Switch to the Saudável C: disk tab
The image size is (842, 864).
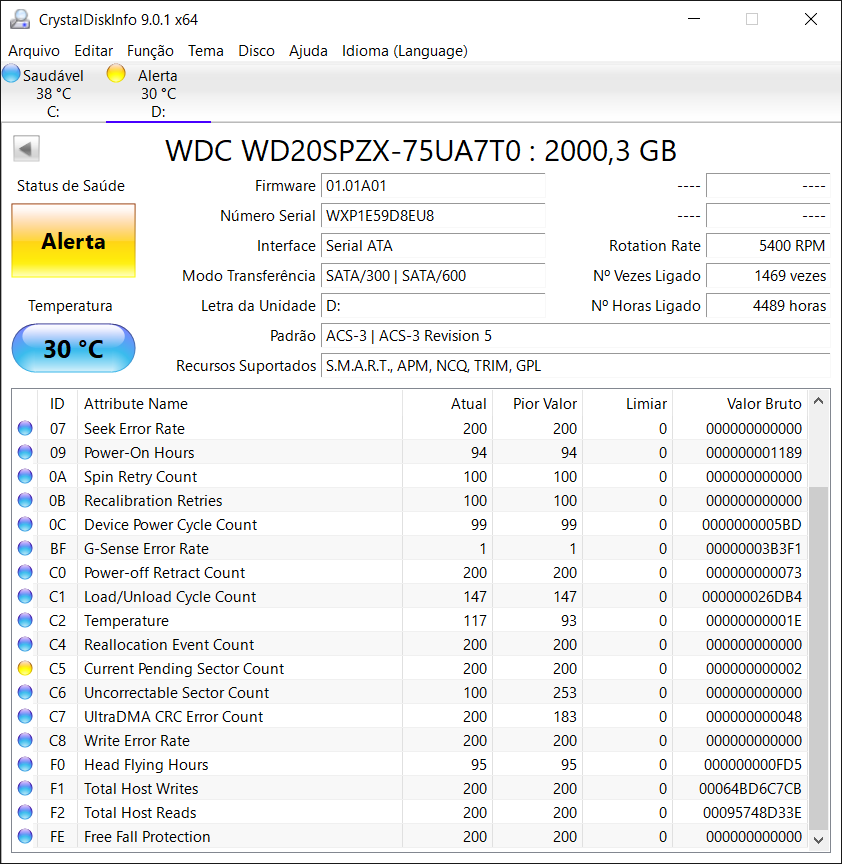[x=53, y=93]
